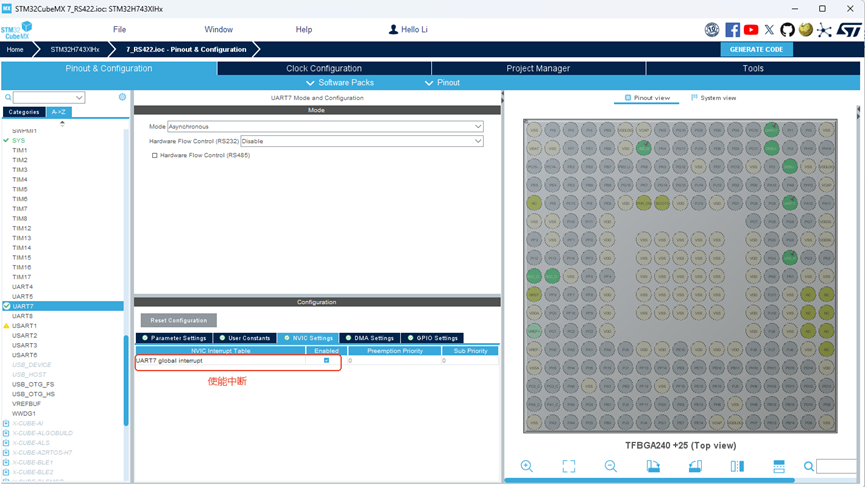Check Hardware Flow Control (RS485) box
This screenshot has width=865, height=487.
pos(154,156)
